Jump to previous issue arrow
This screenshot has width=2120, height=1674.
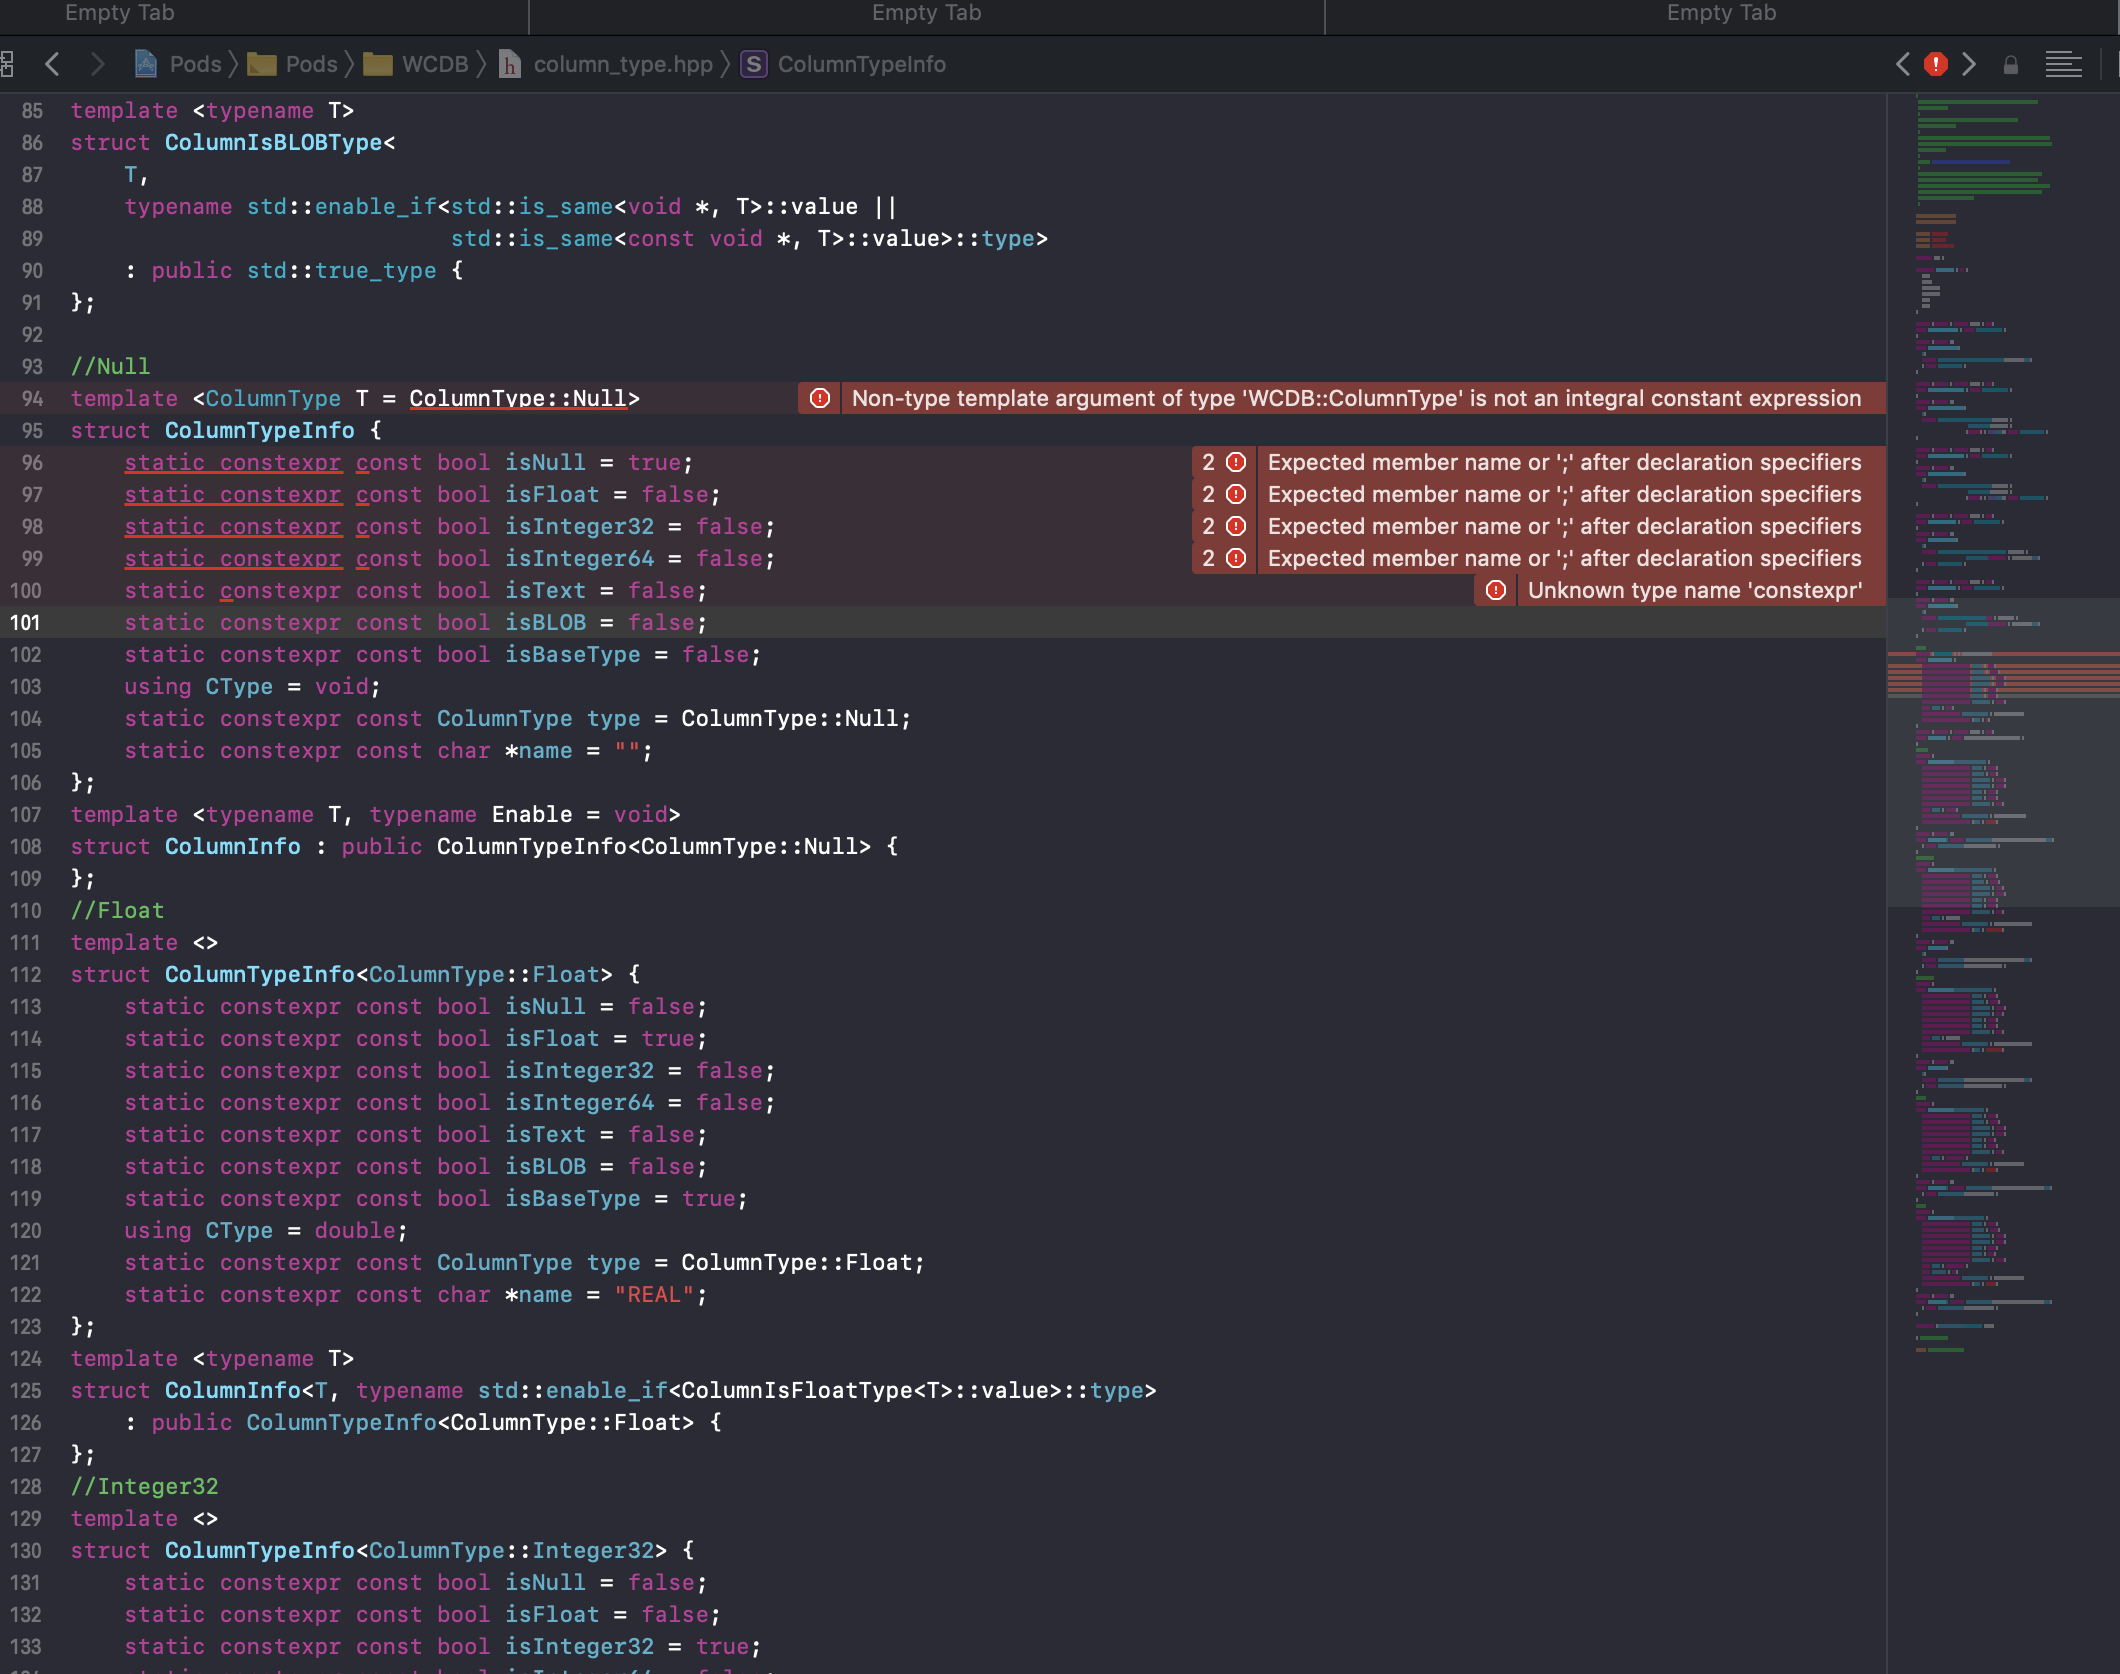tap(1902, 64)
